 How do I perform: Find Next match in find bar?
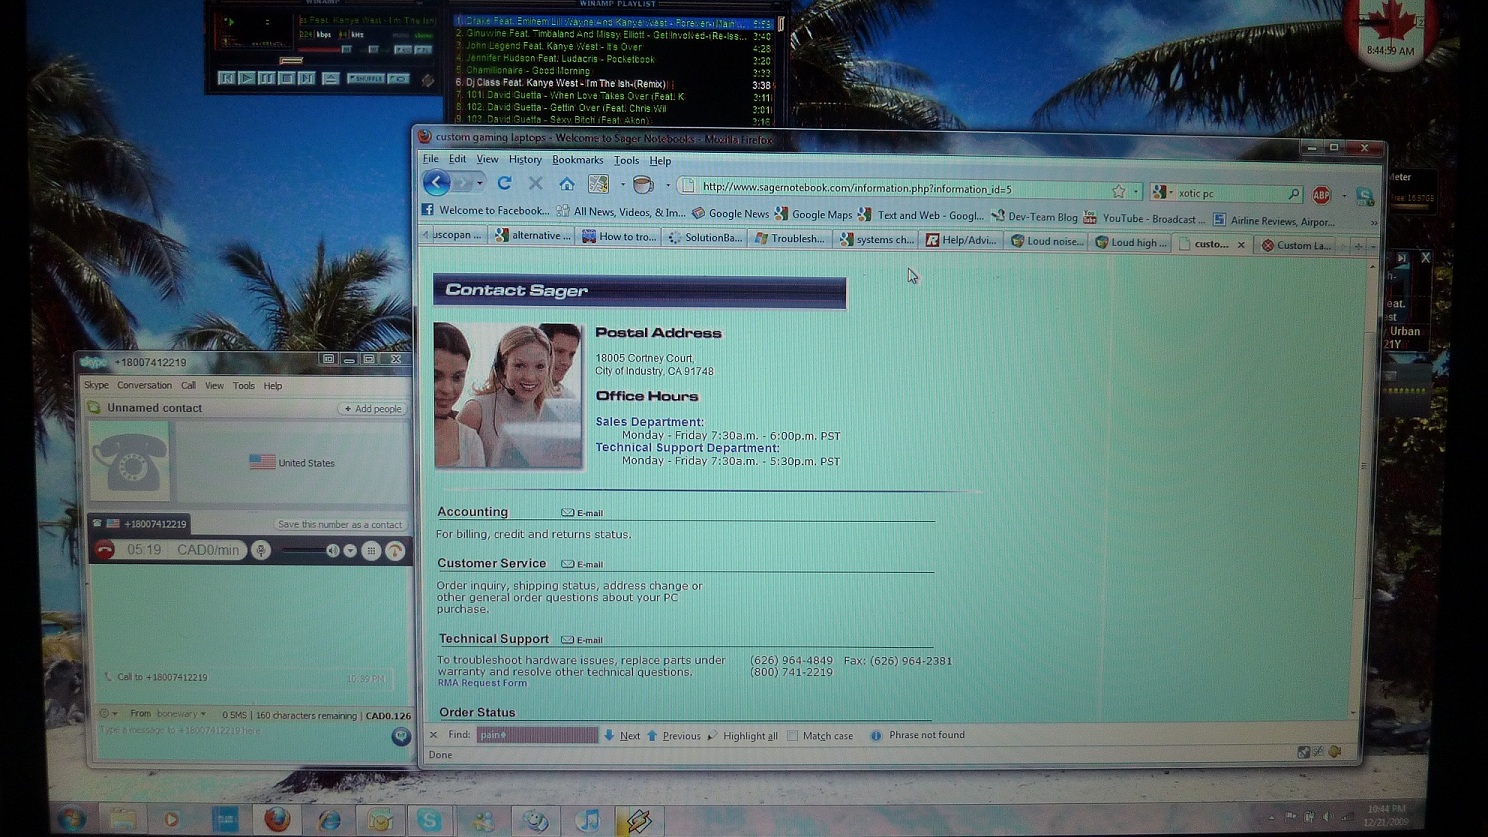pyautogui.click(x=621, y=735)
